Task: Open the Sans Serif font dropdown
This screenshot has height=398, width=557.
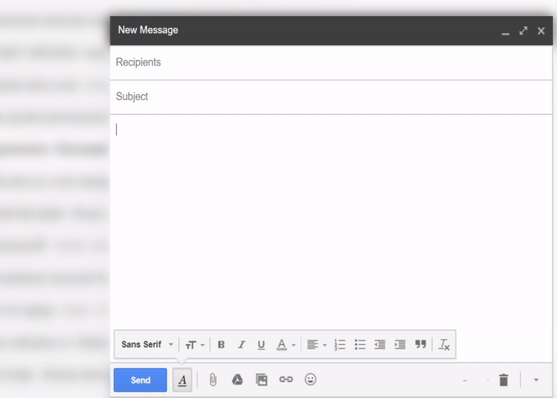Action: (x=147, y=344)
